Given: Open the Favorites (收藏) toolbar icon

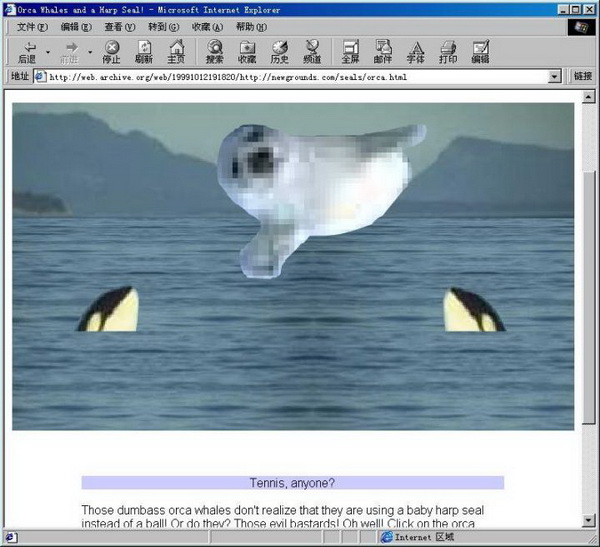Looking at the screenshot, I should point(247,51).
